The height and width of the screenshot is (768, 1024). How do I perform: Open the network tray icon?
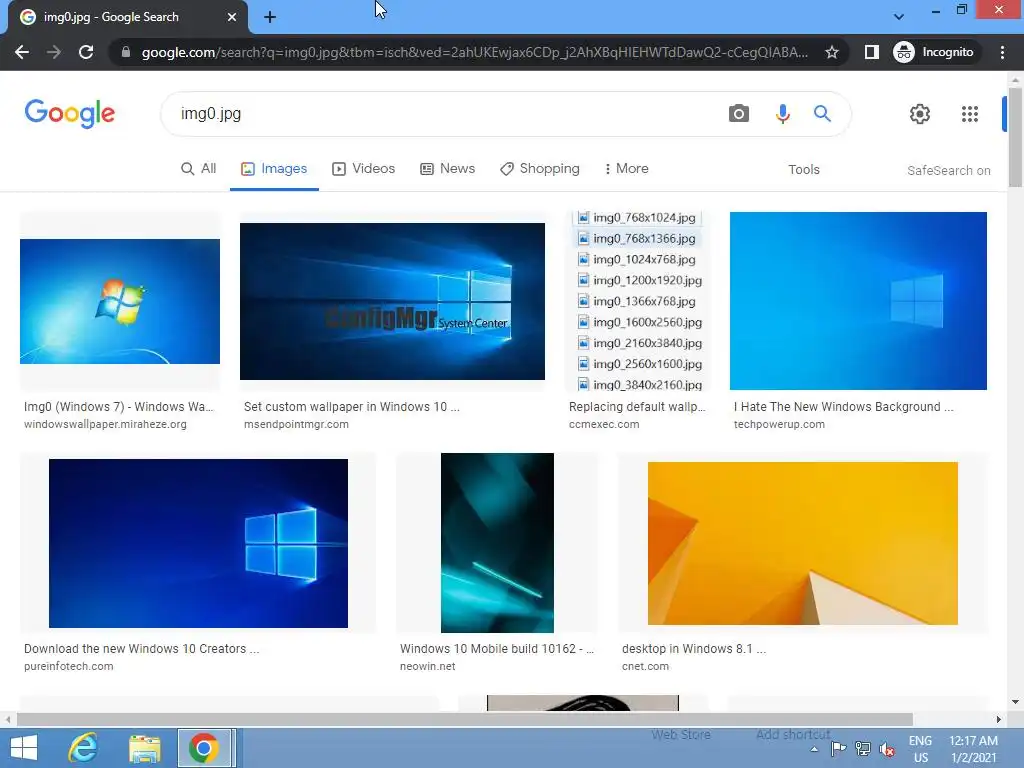[x=863, y=749]
